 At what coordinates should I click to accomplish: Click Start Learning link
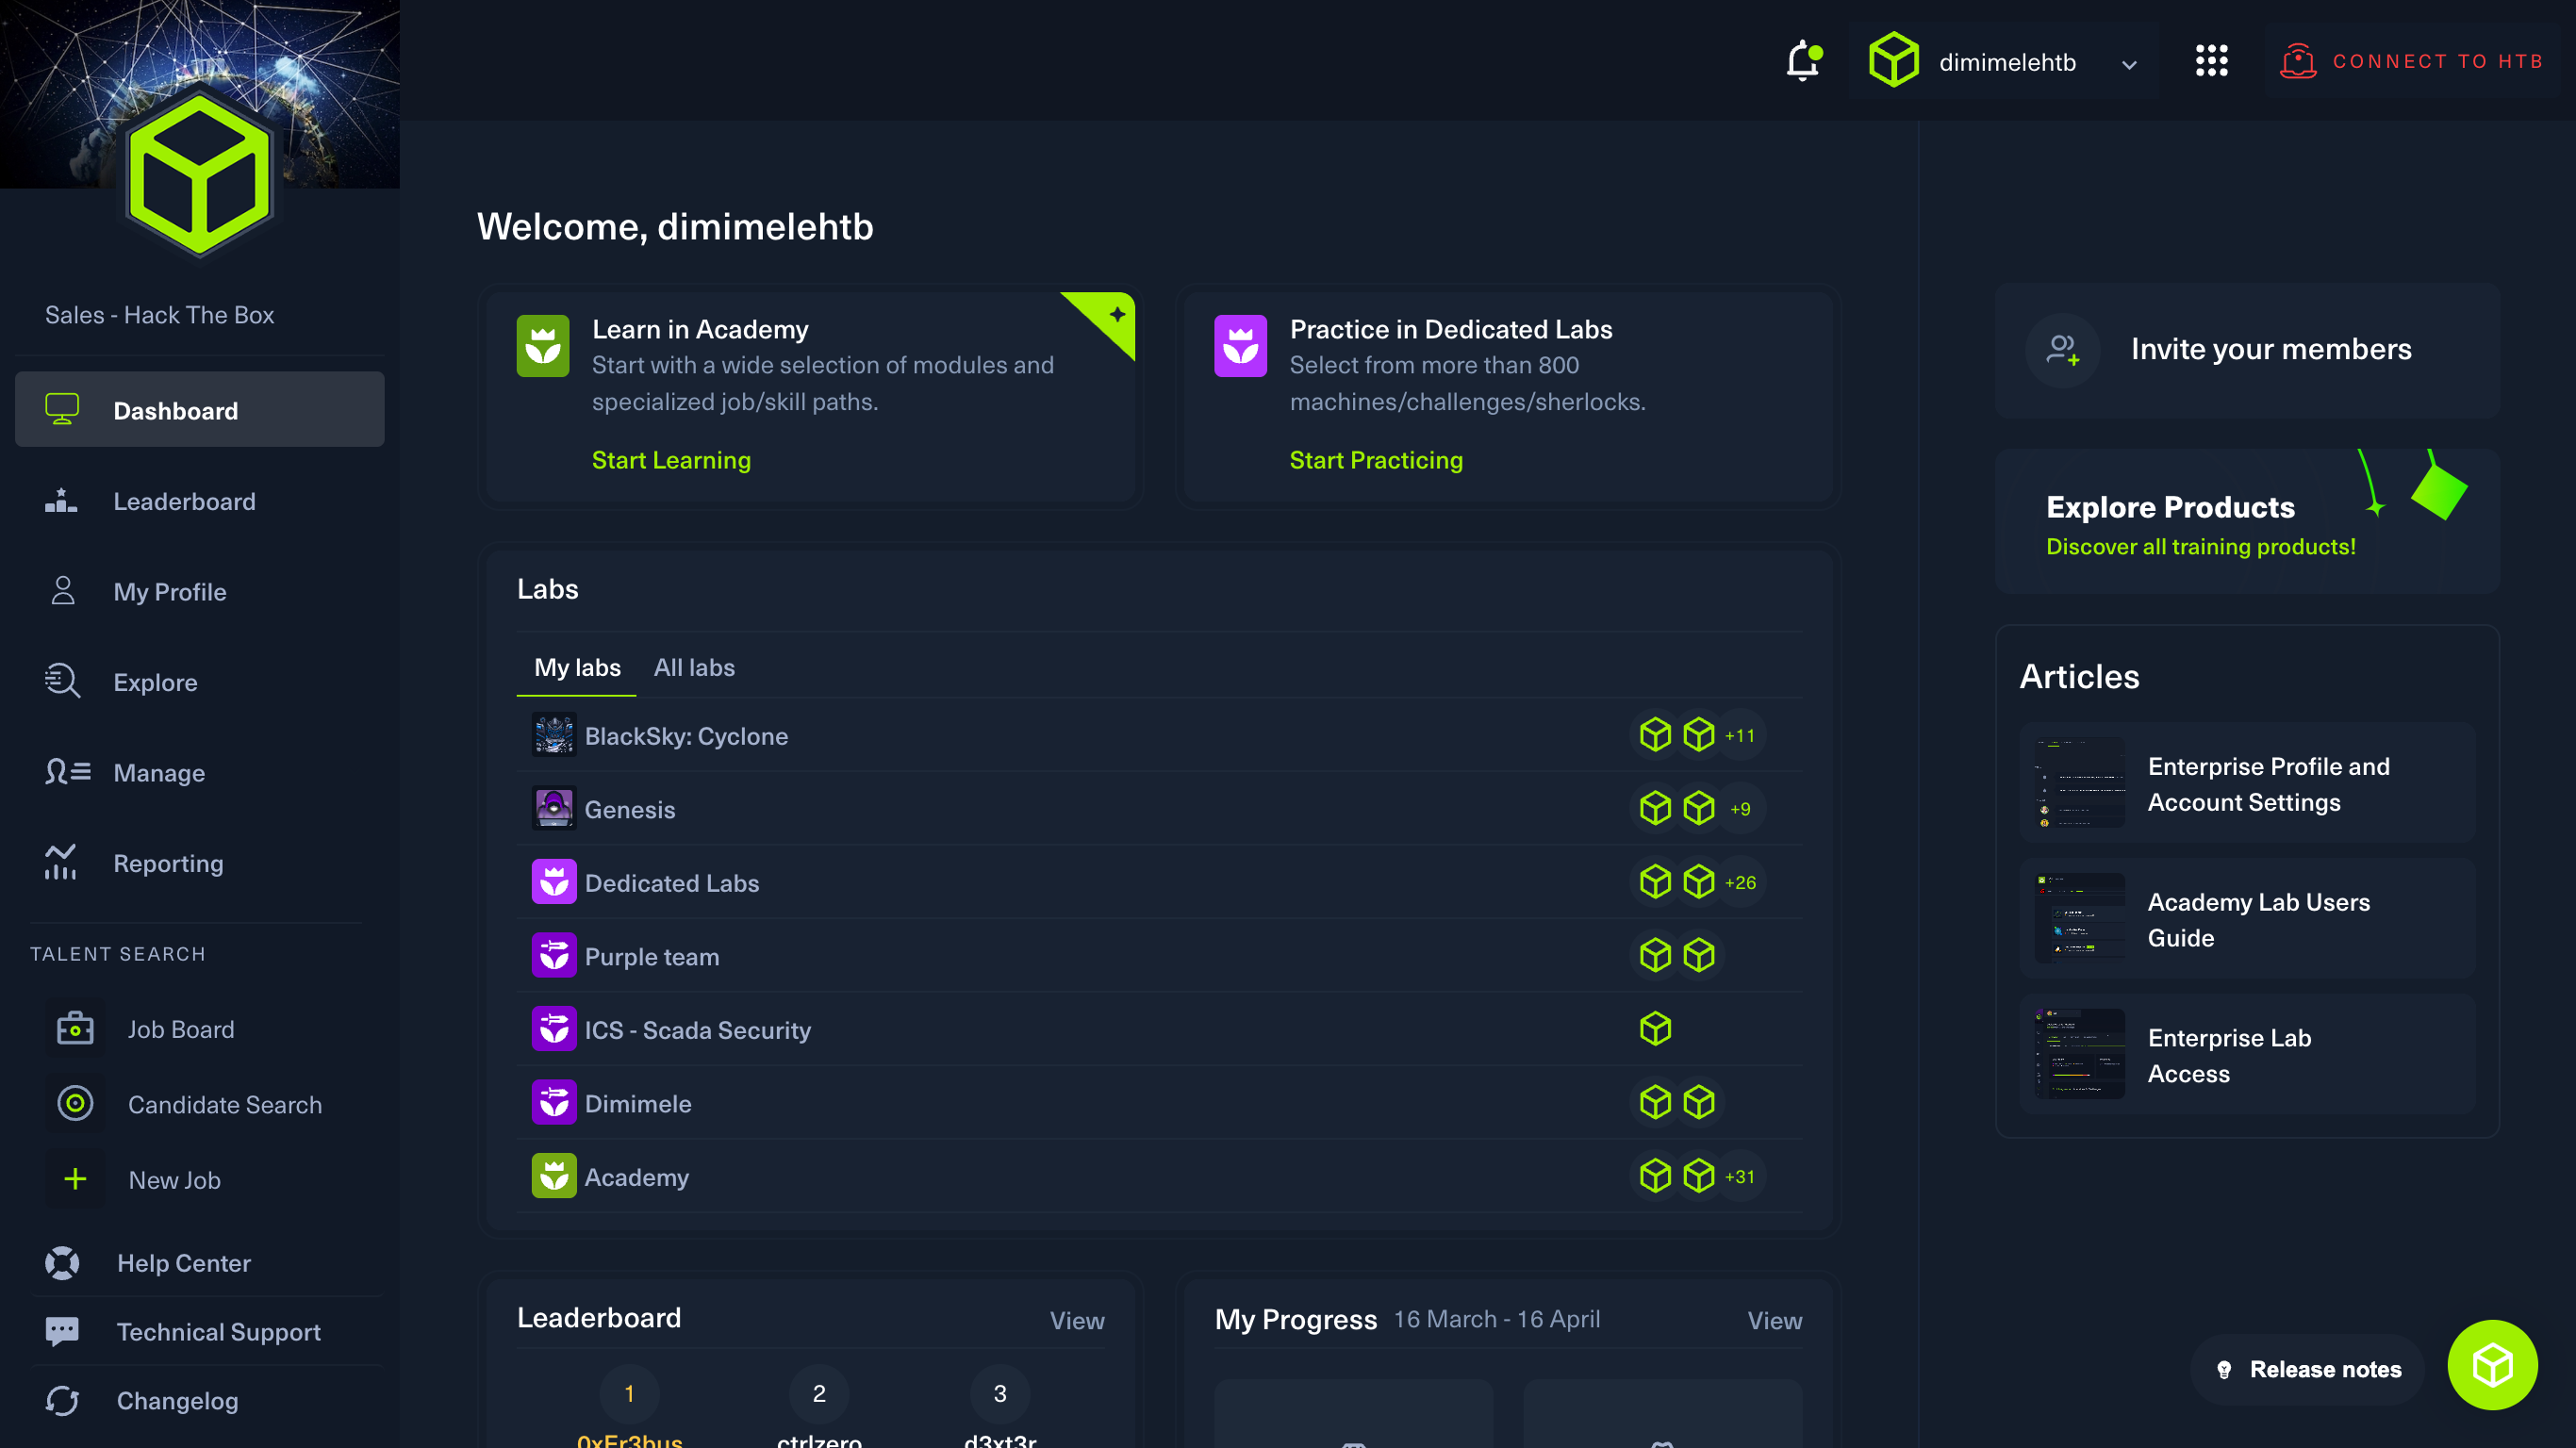point(671,460)
